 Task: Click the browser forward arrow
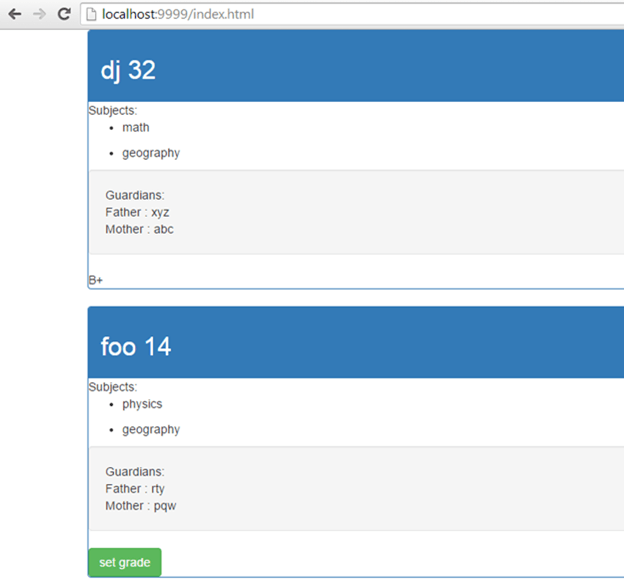click(x=39, y=14)
